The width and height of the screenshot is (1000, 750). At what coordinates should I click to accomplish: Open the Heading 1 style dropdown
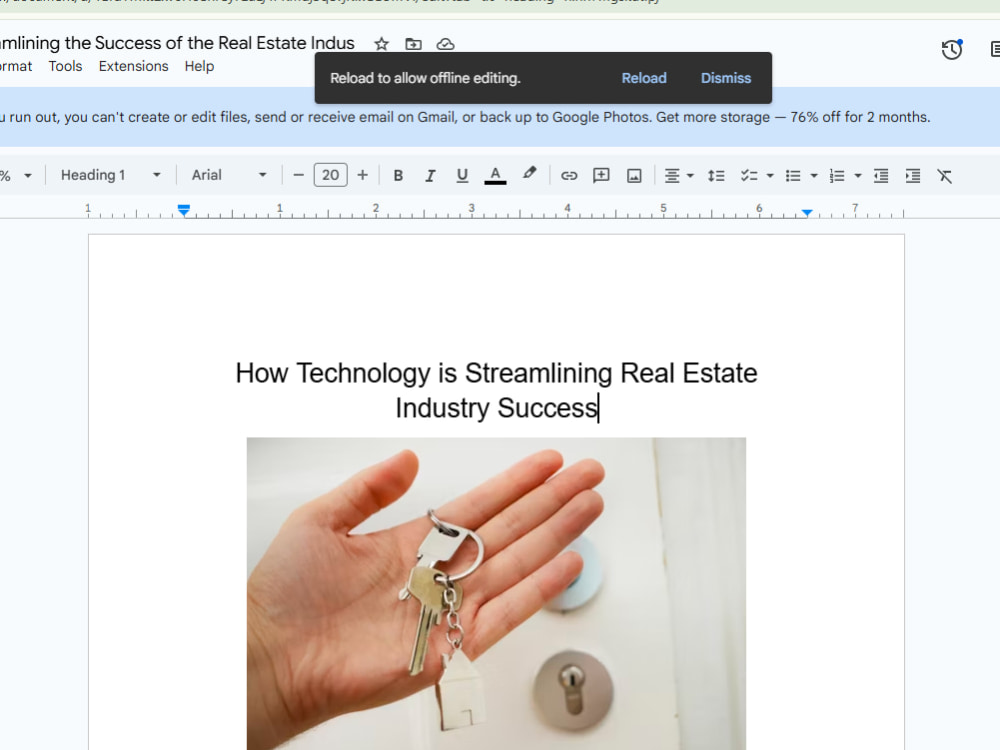coord(110,175)
